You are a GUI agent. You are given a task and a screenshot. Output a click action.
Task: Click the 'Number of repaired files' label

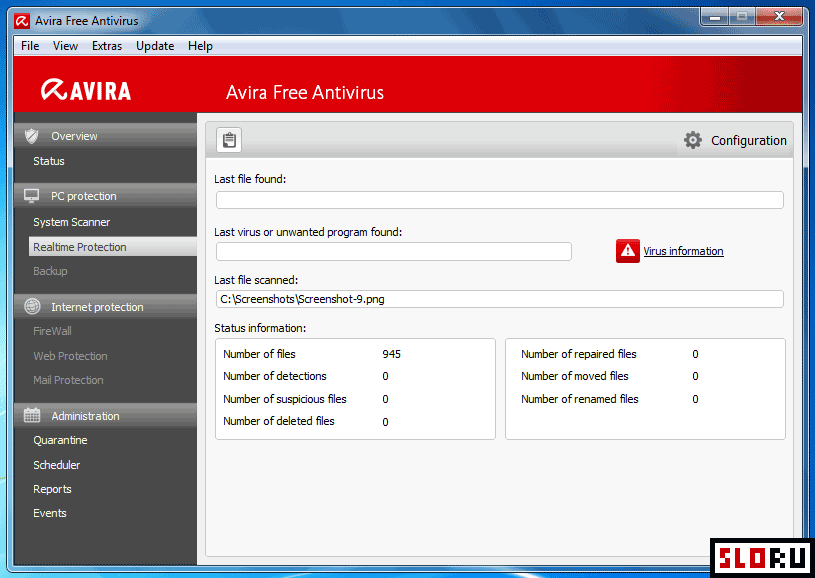click(579, 354)
